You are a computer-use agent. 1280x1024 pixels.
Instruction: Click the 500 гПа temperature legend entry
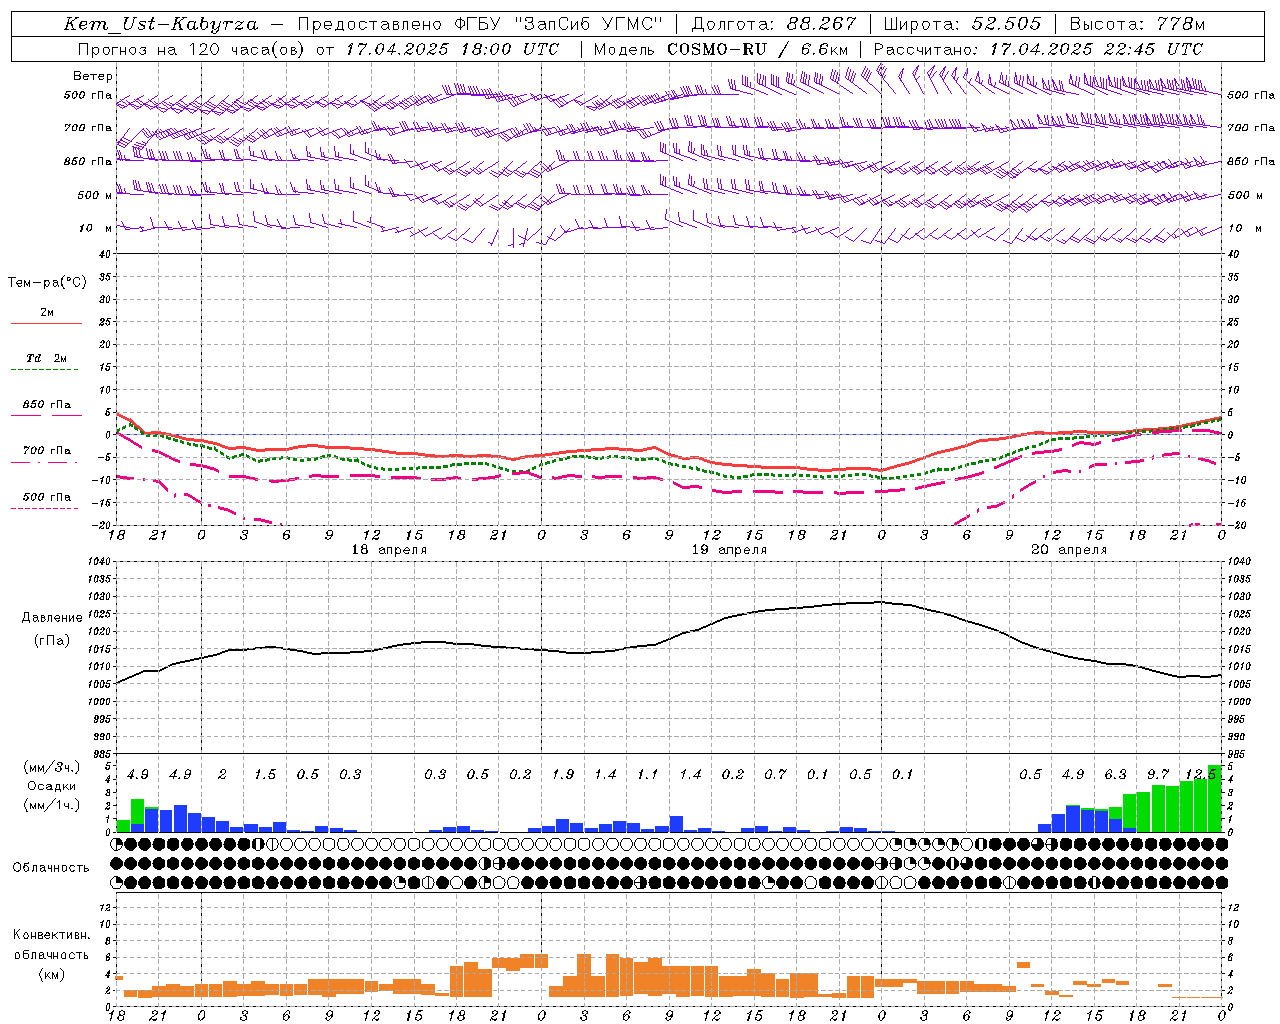tap(47, 497)
